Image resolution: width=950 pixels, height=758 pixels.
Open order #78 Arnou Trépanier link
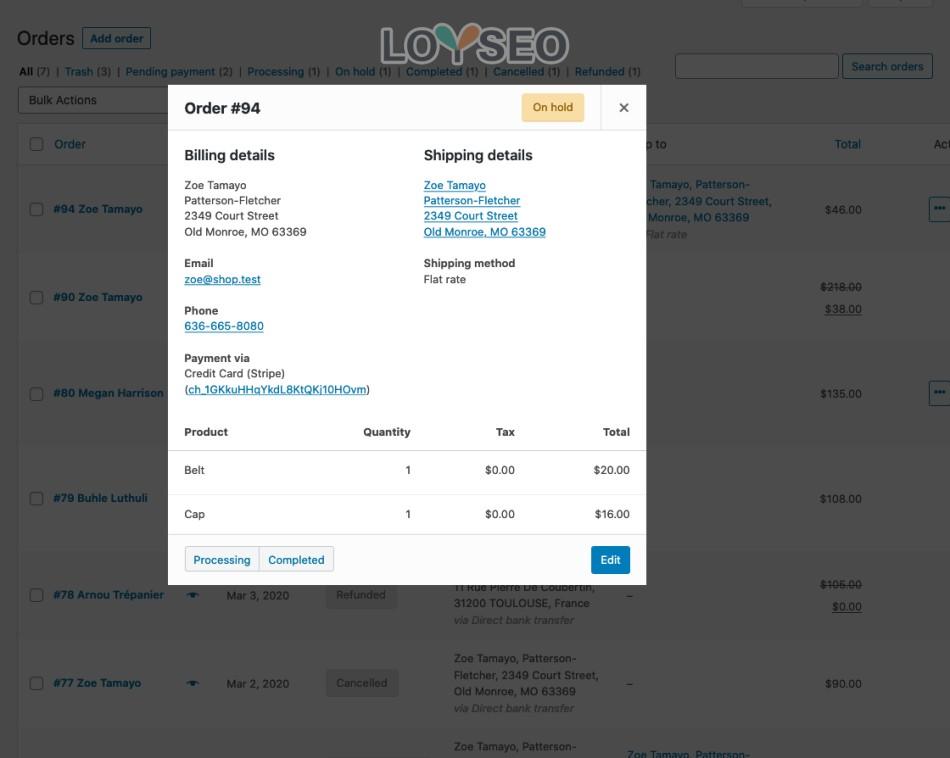coord(108,595)
